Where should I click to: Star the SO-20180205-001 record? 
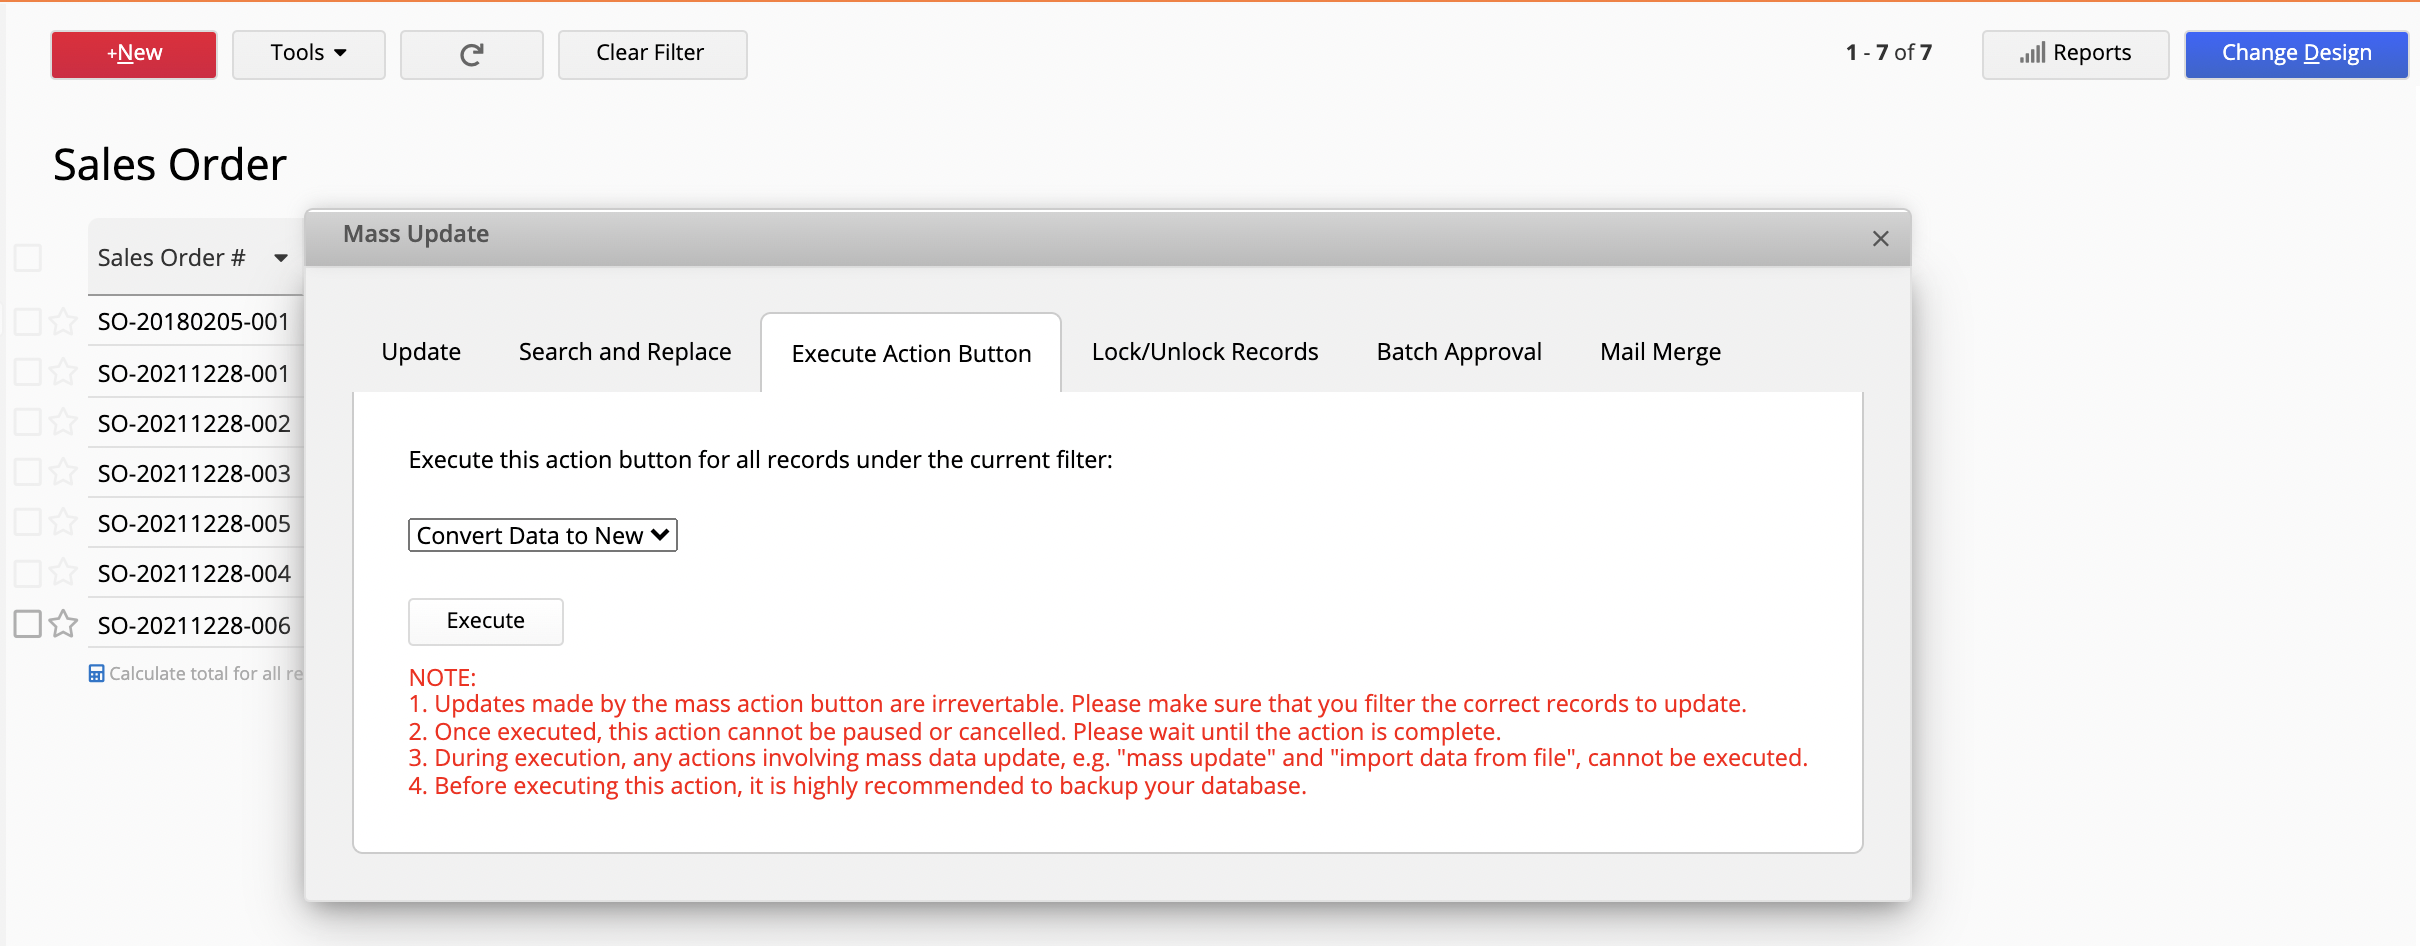(x=63, y=321)
